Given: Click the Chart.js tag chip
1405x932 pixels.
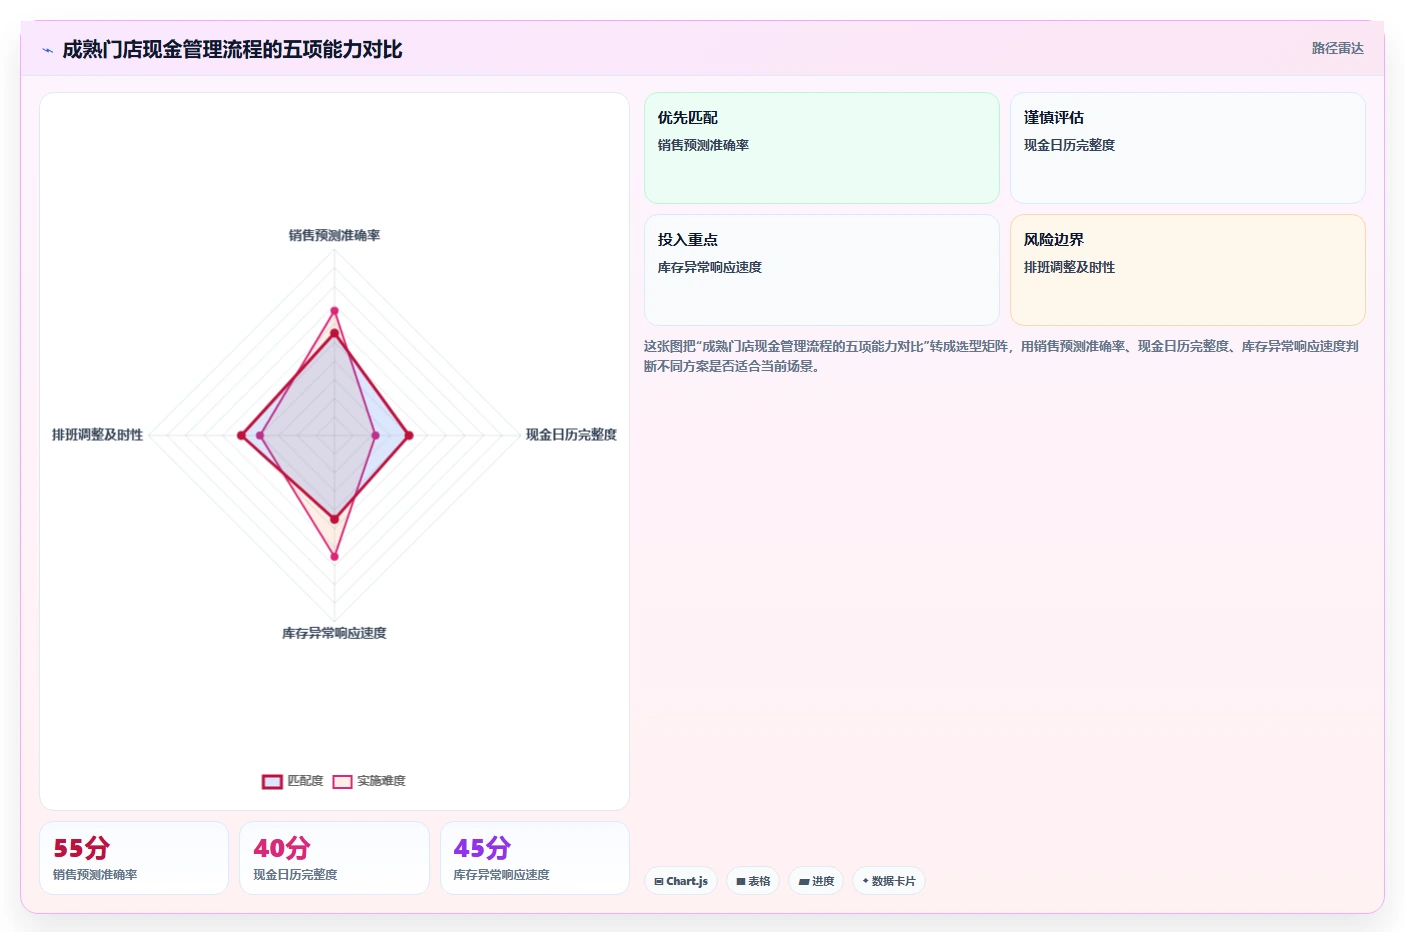Looking at the screenshot, I should coord(681,881).
